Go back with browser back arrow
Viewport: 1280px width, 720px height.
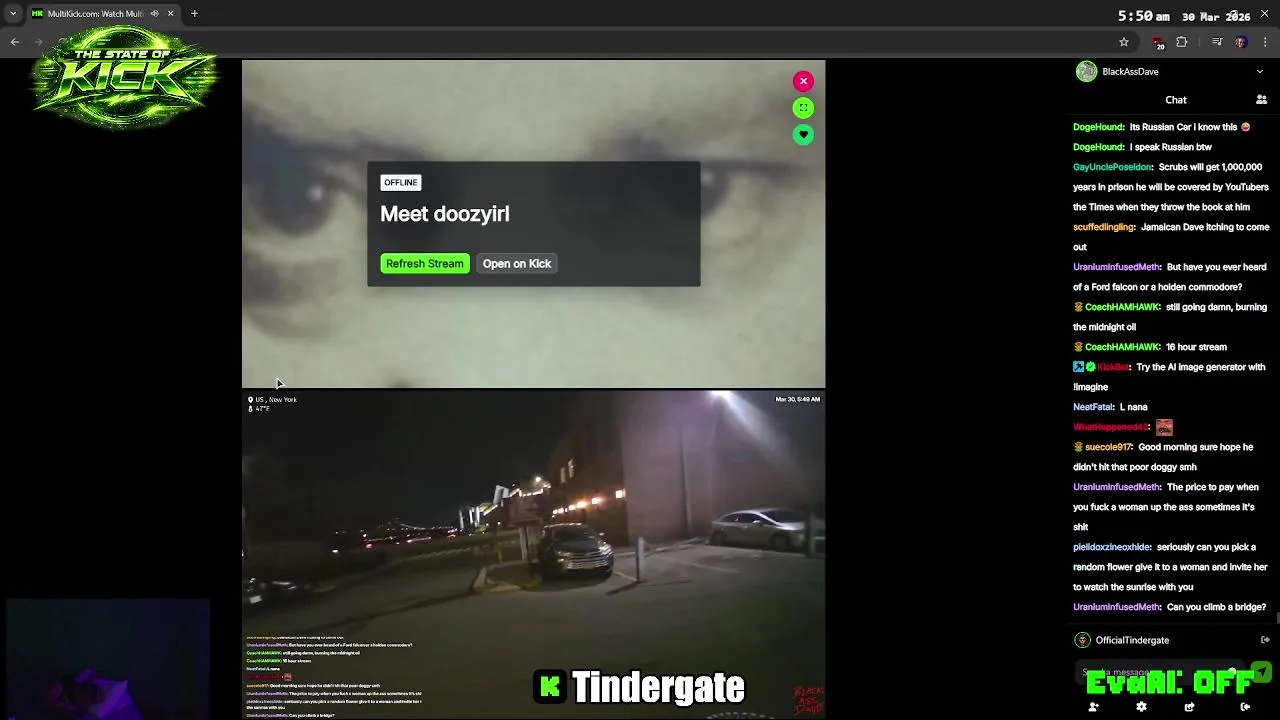15,42
